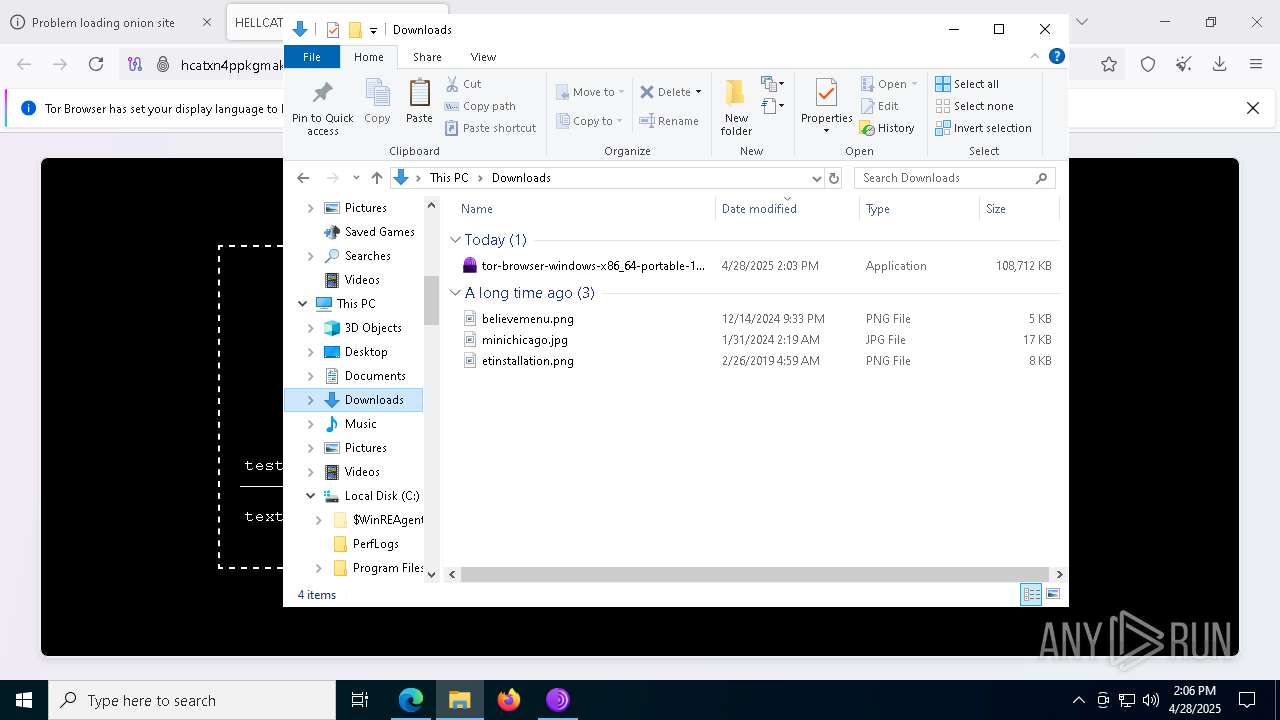Click navigation pane vertical scrollbar
The width and height of the screenshot is (1280, 720).
pyautogui.click(x=432, y=300)
